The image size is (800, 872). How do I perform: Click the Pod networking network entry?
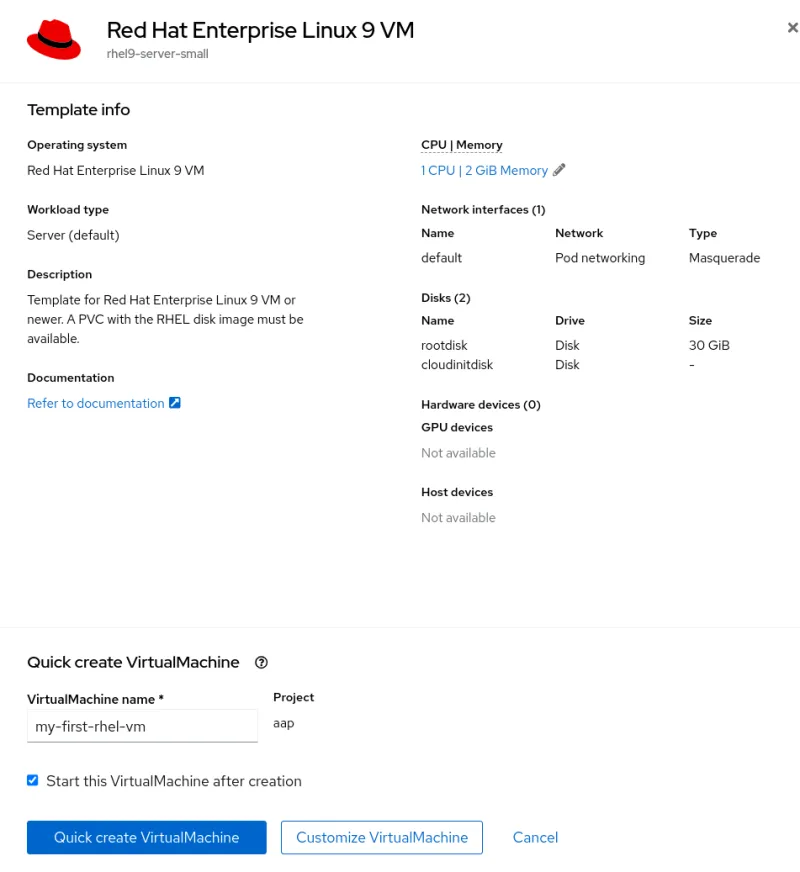(x=600, y=257)
